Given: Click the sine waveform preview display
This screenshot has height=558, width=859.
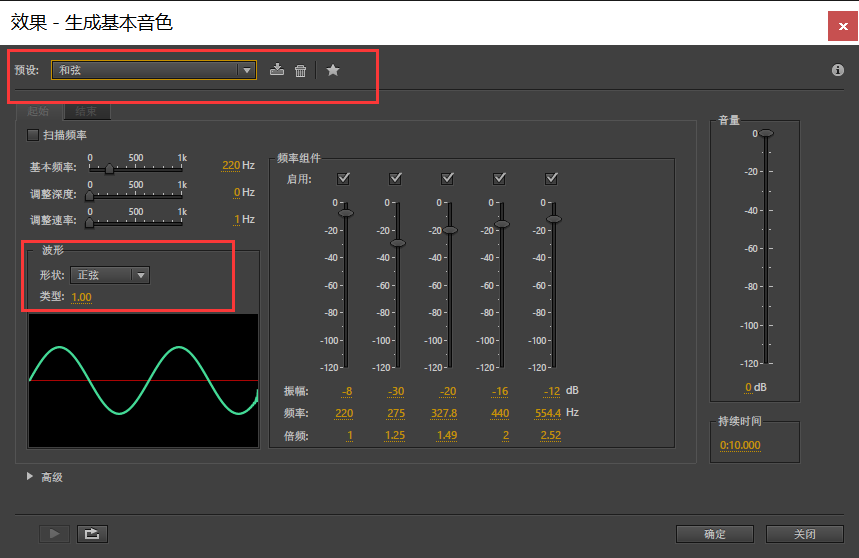Looking at the screenshot, I should pos(143,381).
